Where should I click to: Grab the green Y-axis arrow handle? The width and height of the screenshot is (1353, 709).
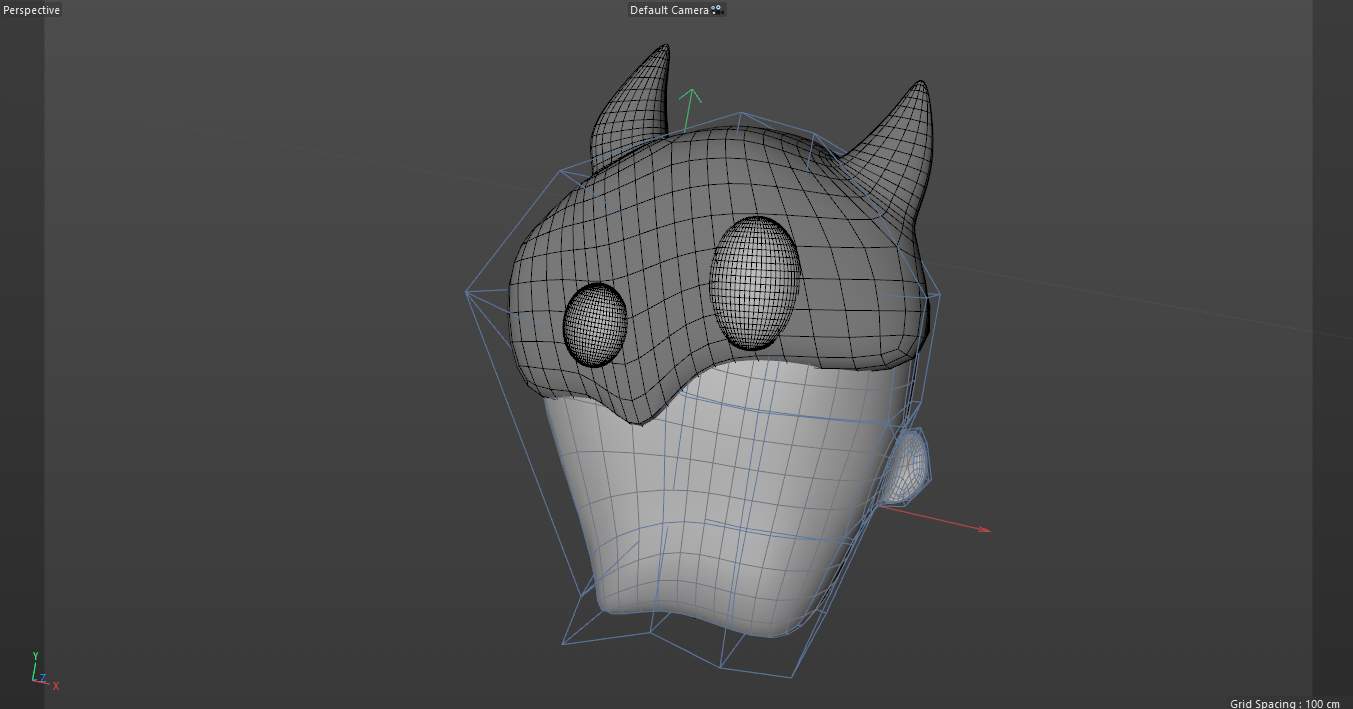coord(690,97)
